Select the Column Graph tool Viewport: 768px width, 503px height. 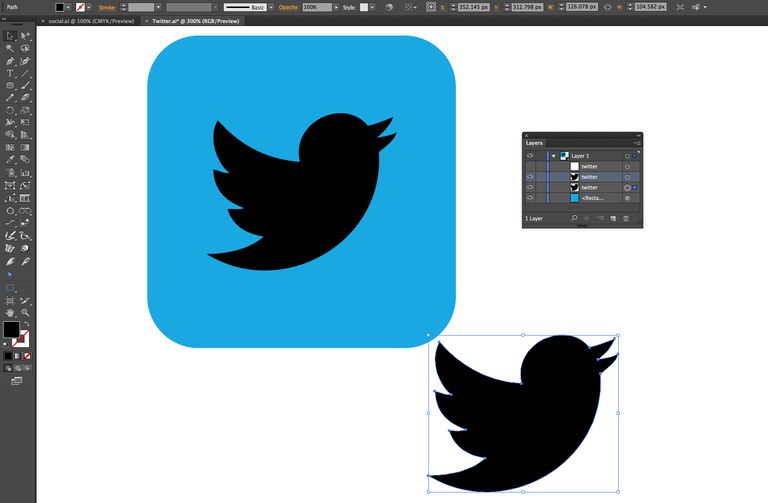25,172
